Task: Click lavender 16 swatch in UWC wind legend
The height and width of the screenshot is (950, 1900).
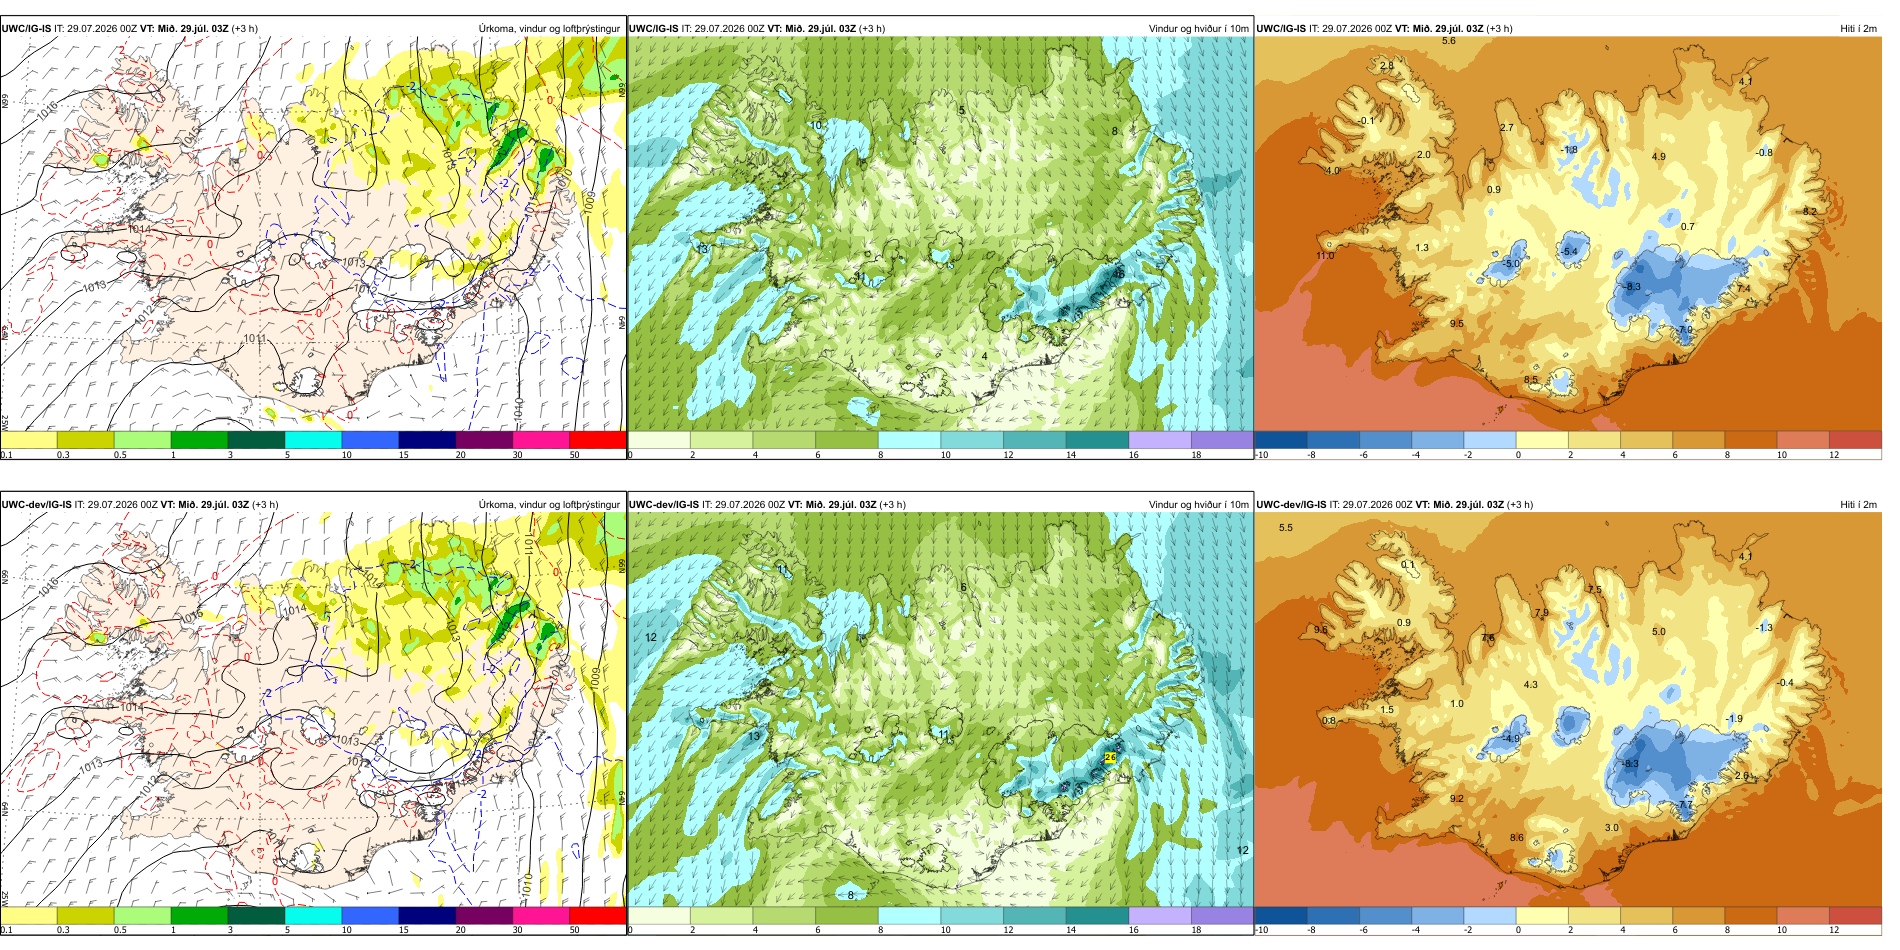Action: click(x=1160, y=440)
